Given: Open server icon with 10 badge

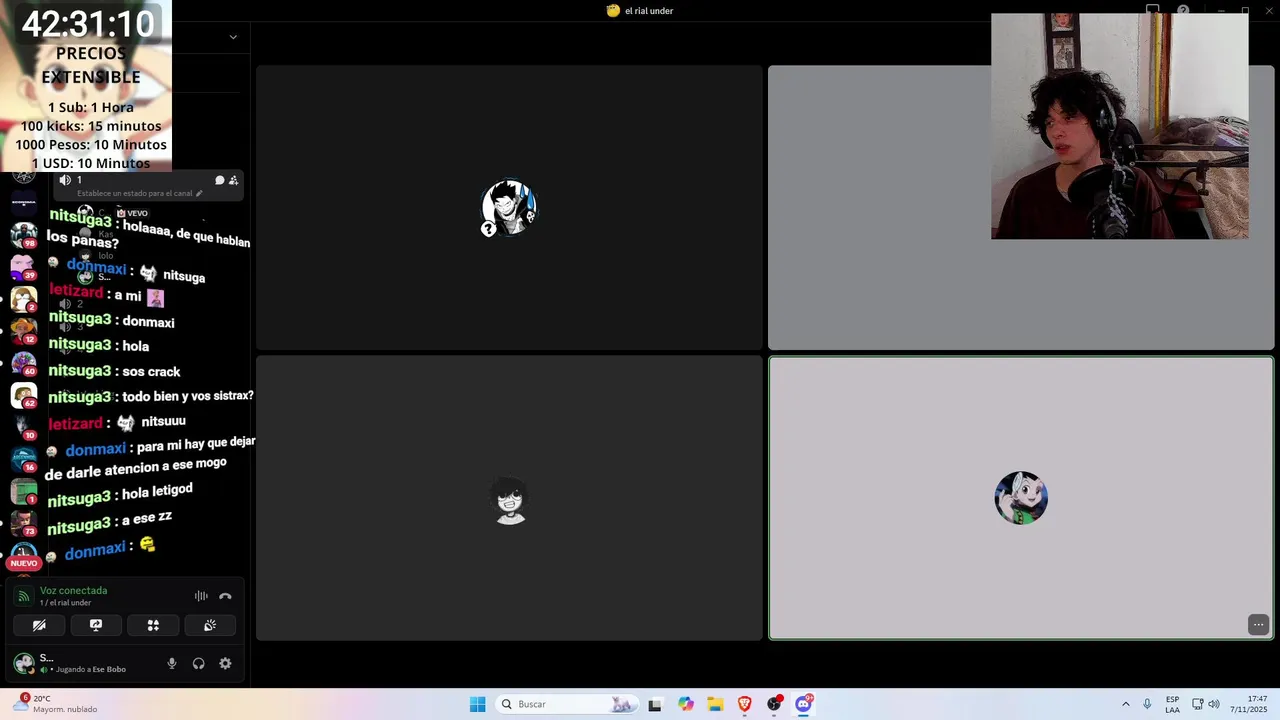Looking at the screenshot, I should point(24,427).
